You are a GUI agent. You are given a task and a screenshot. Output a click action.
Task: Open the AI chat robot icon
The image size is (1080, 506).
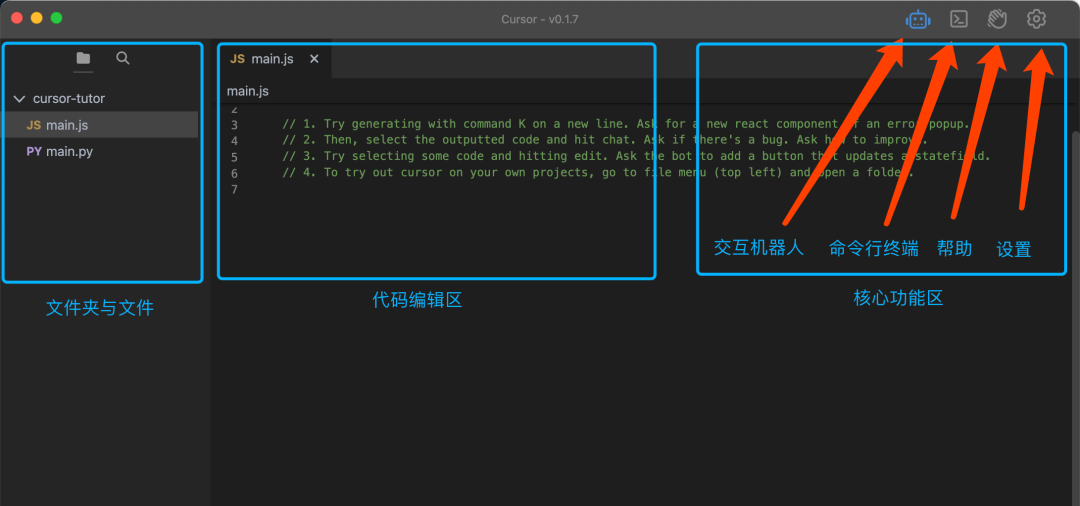(x=918, y=19)
